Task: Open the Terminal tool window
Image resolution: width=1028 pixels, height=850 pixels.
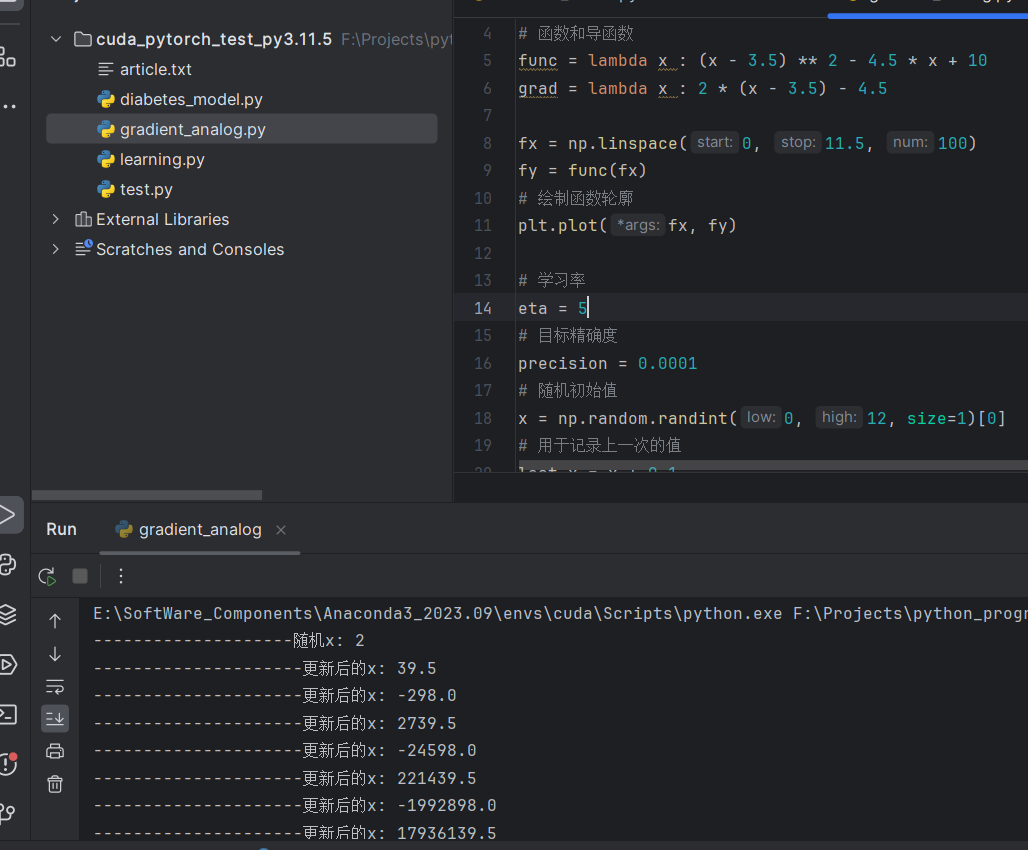Action: coord(8,714)
